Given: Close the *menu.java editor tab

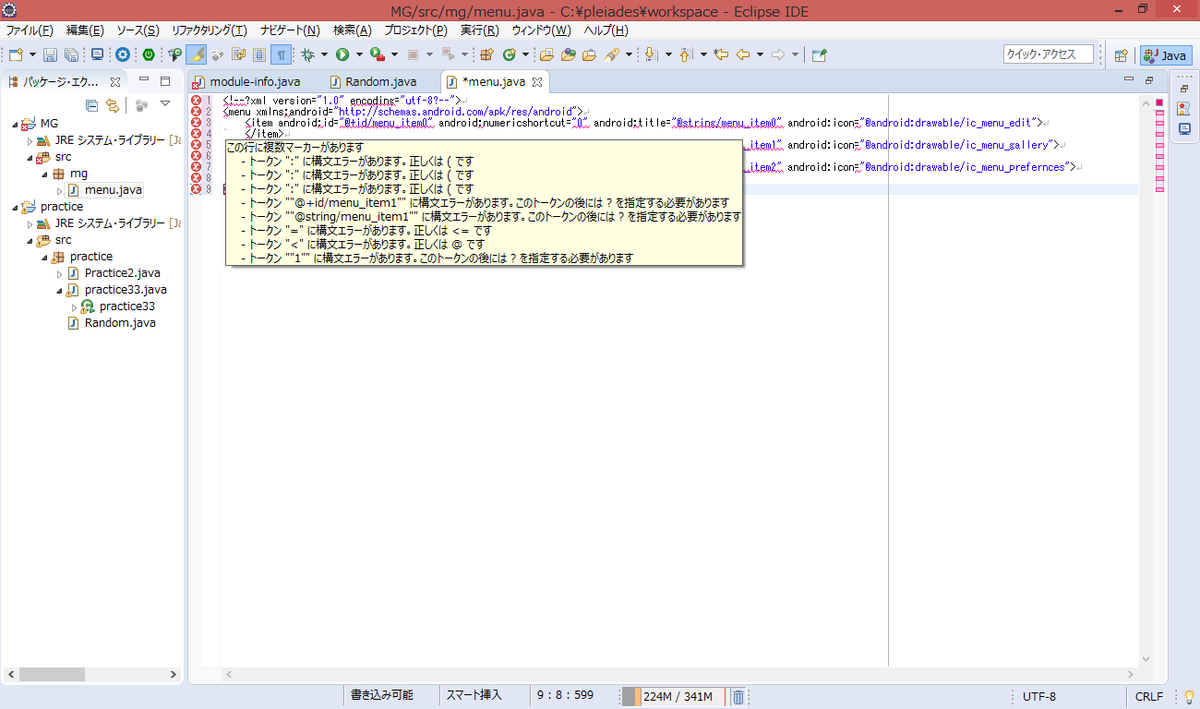Looking at the screenshot, I should tap(537, 81).
